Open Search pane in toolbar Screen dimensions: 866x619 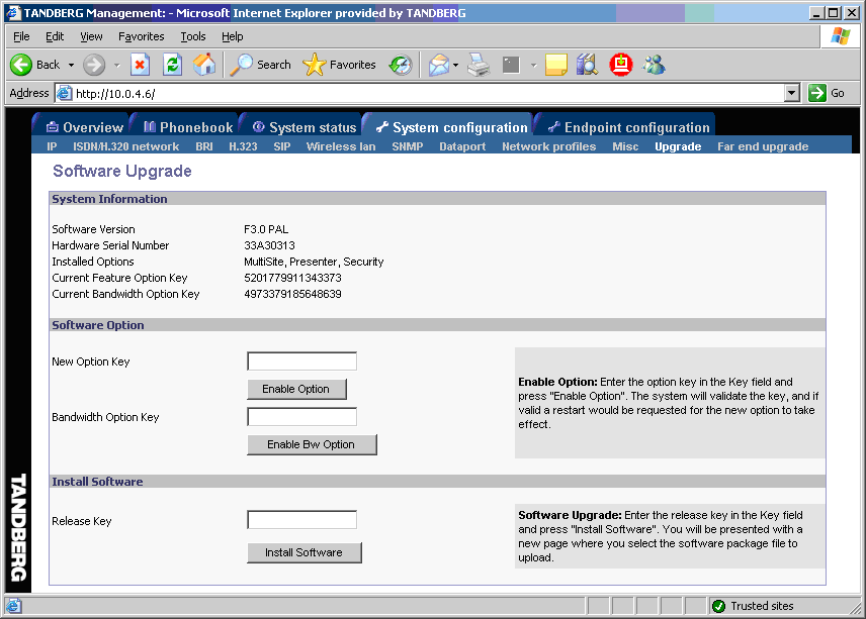pos(260,65)
